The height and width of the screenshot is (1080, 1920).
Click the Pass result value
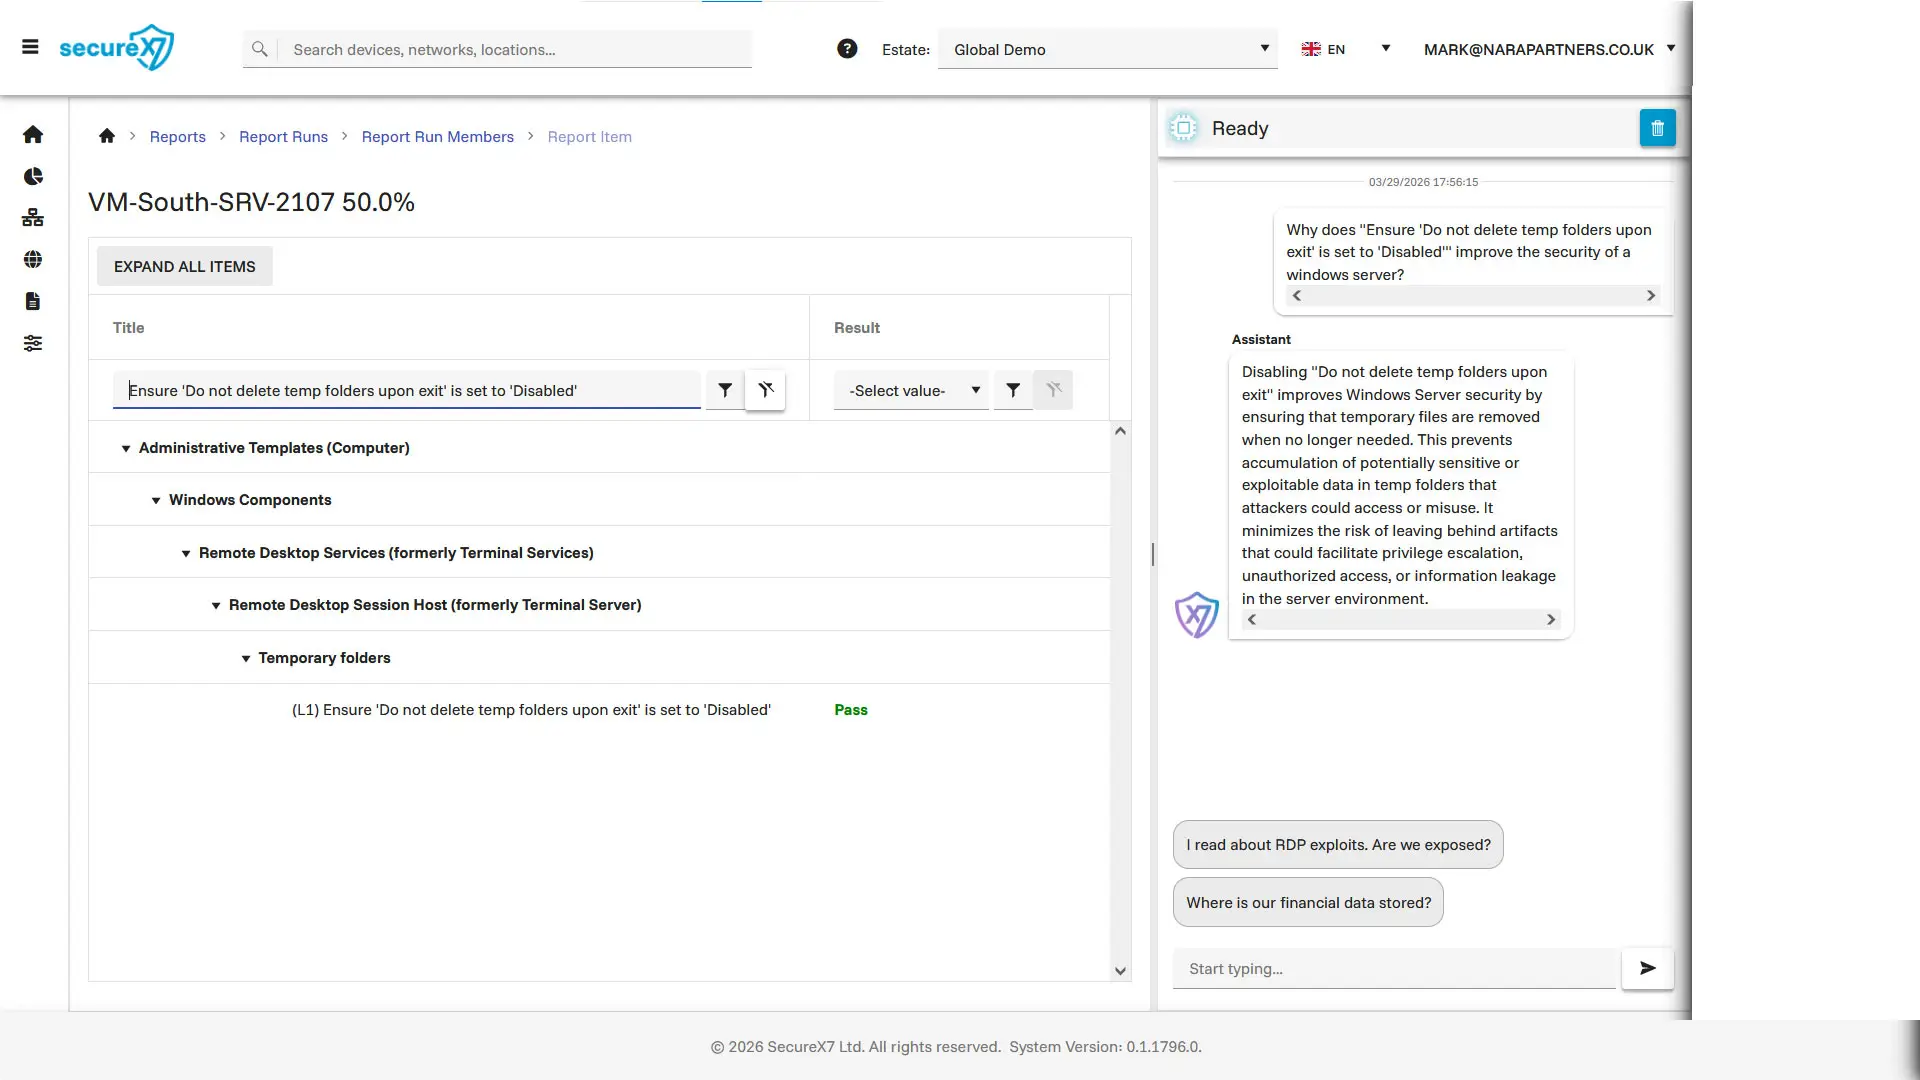coord(851,710)
